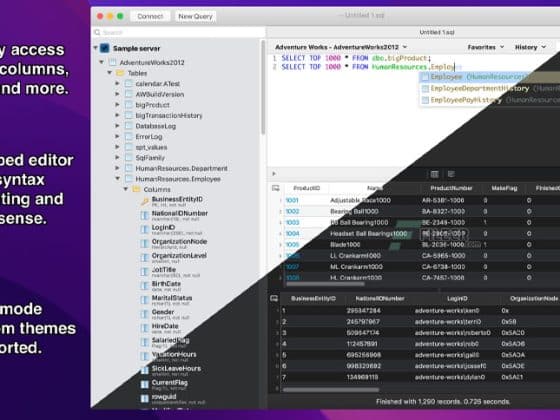Choose EmployeePayHistory autocomplete suggestion

(x=490, y=100)
